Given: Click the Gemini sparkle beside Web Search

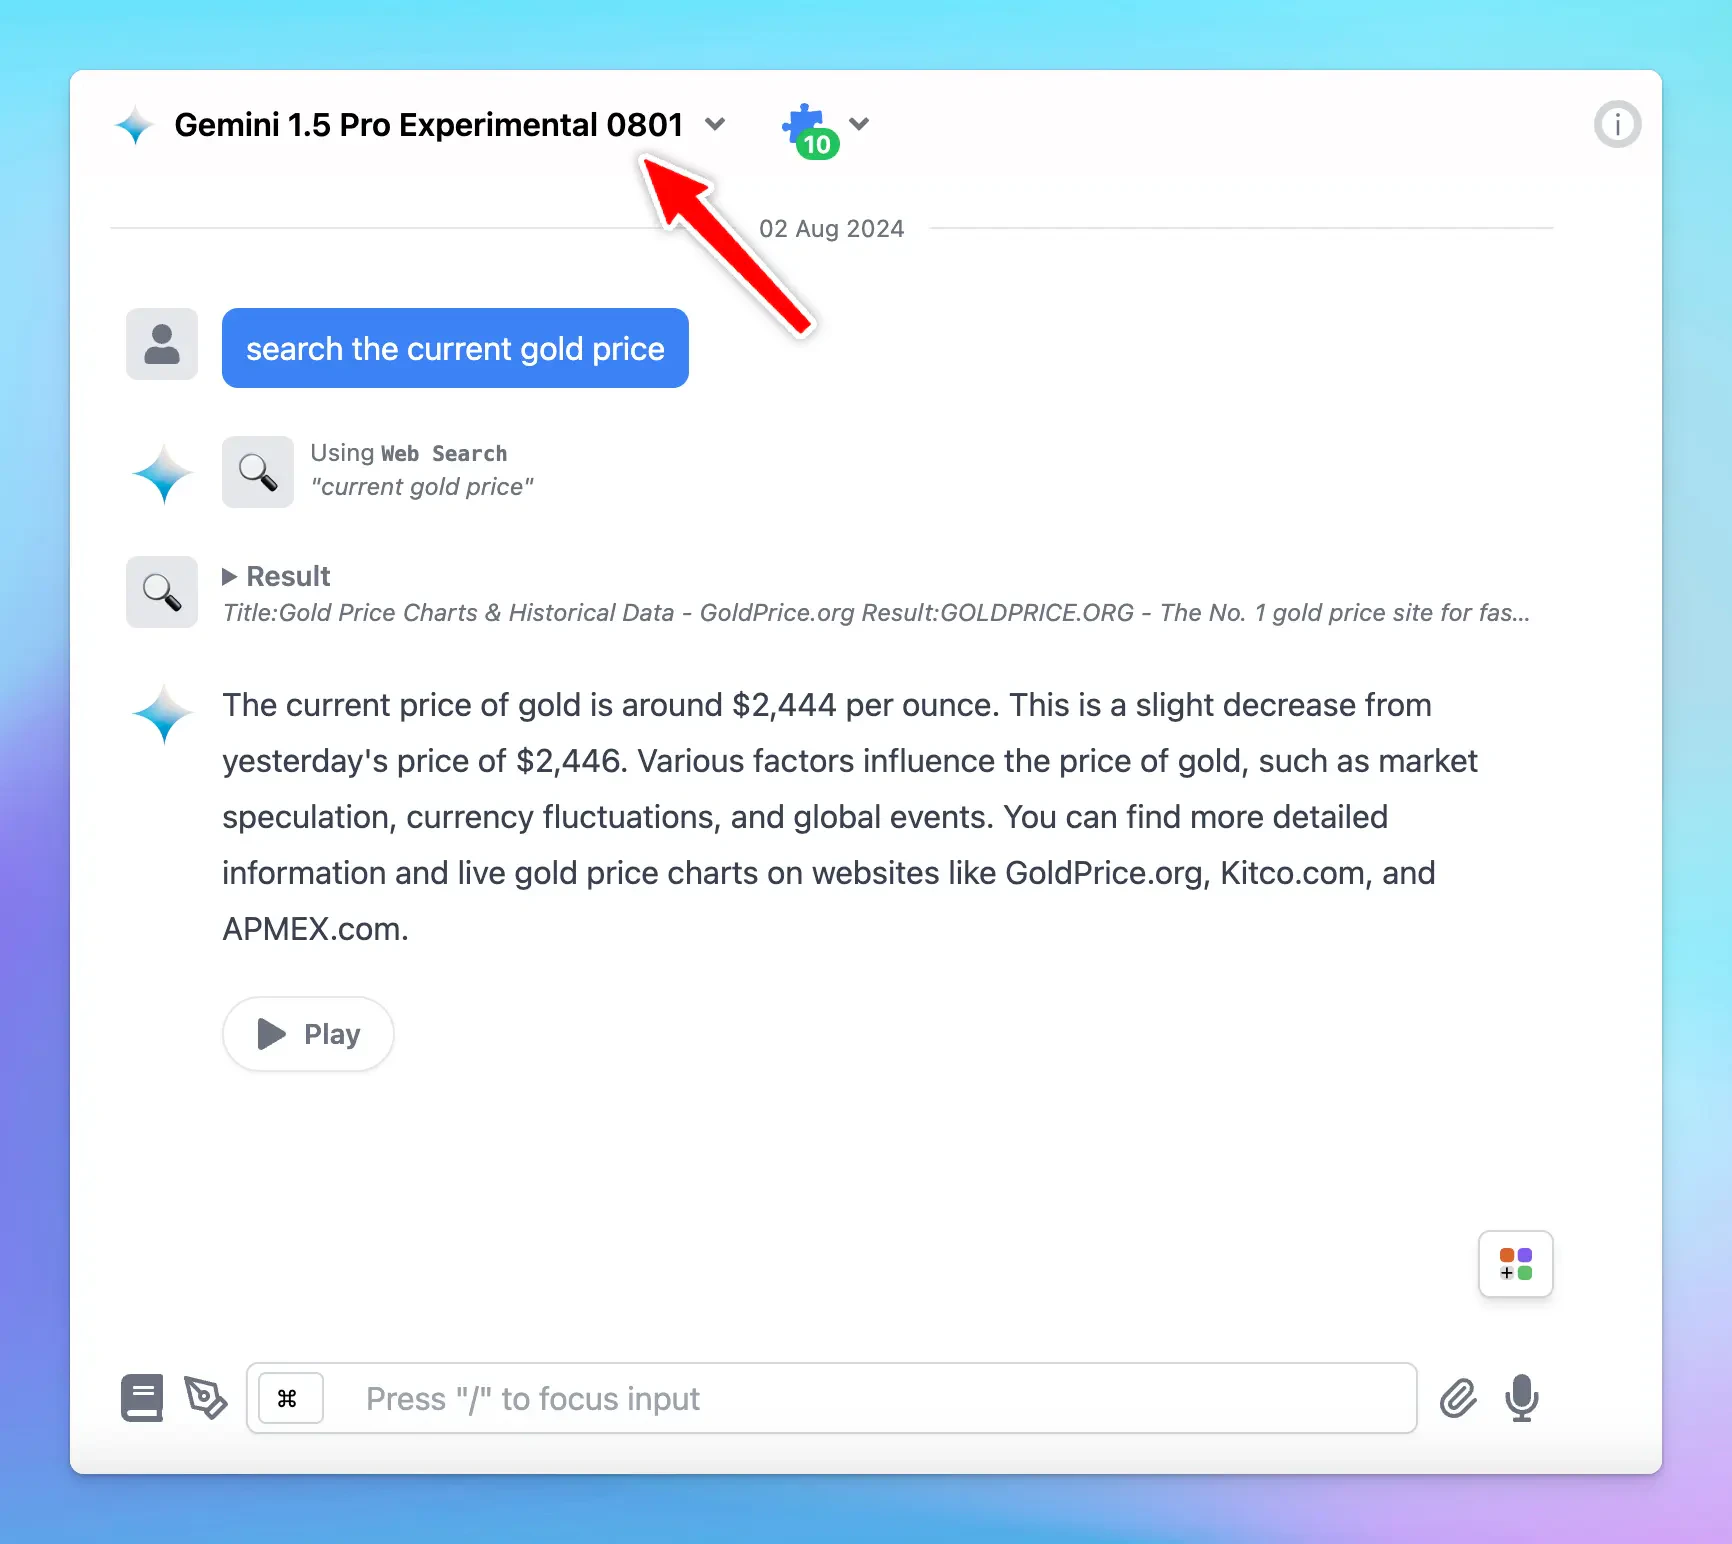Looking at the screenshot, I should coord(162,474).
